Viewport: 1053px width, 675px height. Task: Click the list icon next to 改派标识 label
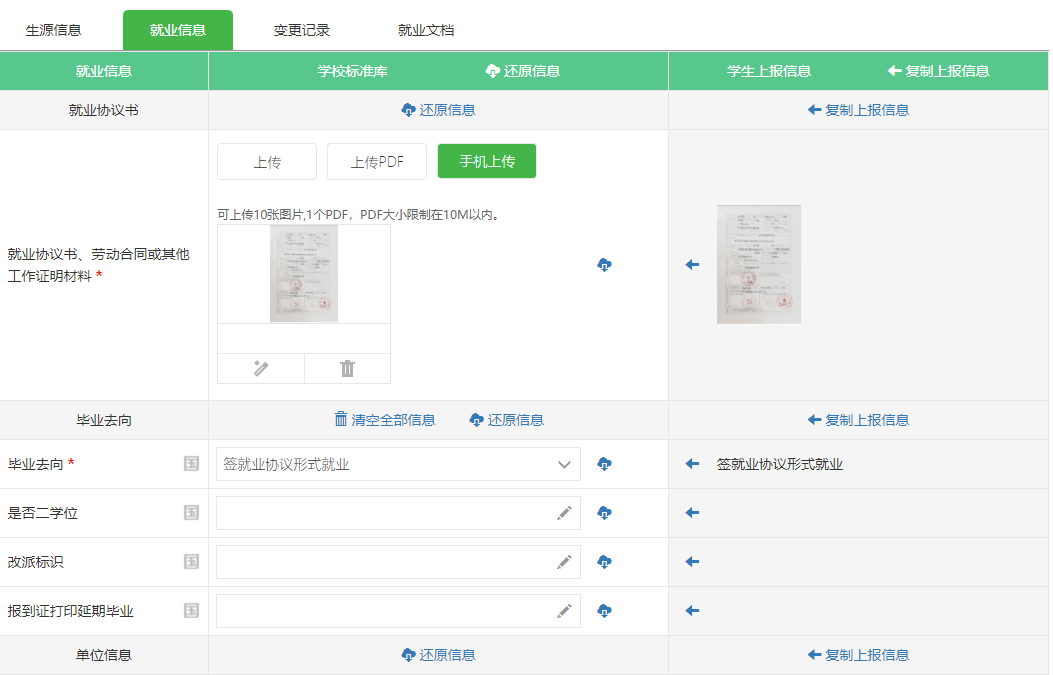tap(191, 562)
